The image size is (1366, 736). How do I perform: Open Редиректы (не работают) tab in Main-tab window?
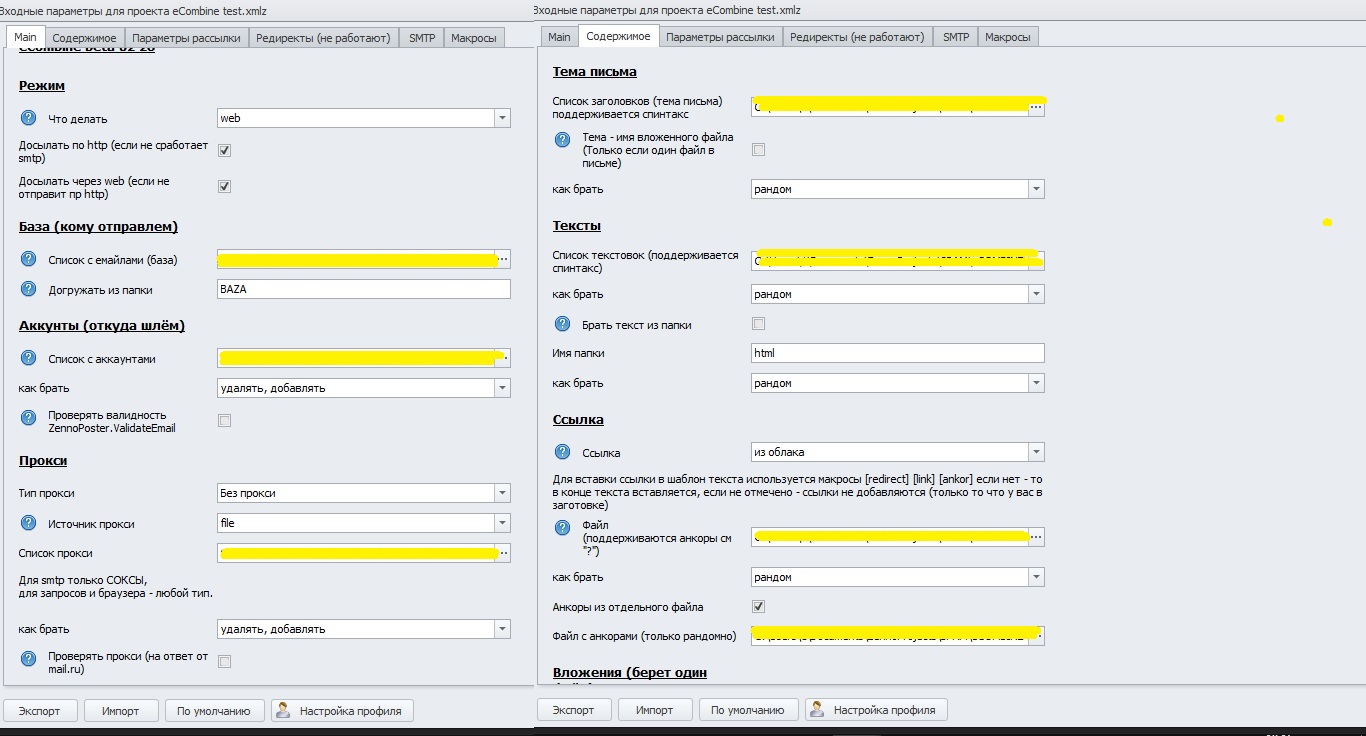323,38
